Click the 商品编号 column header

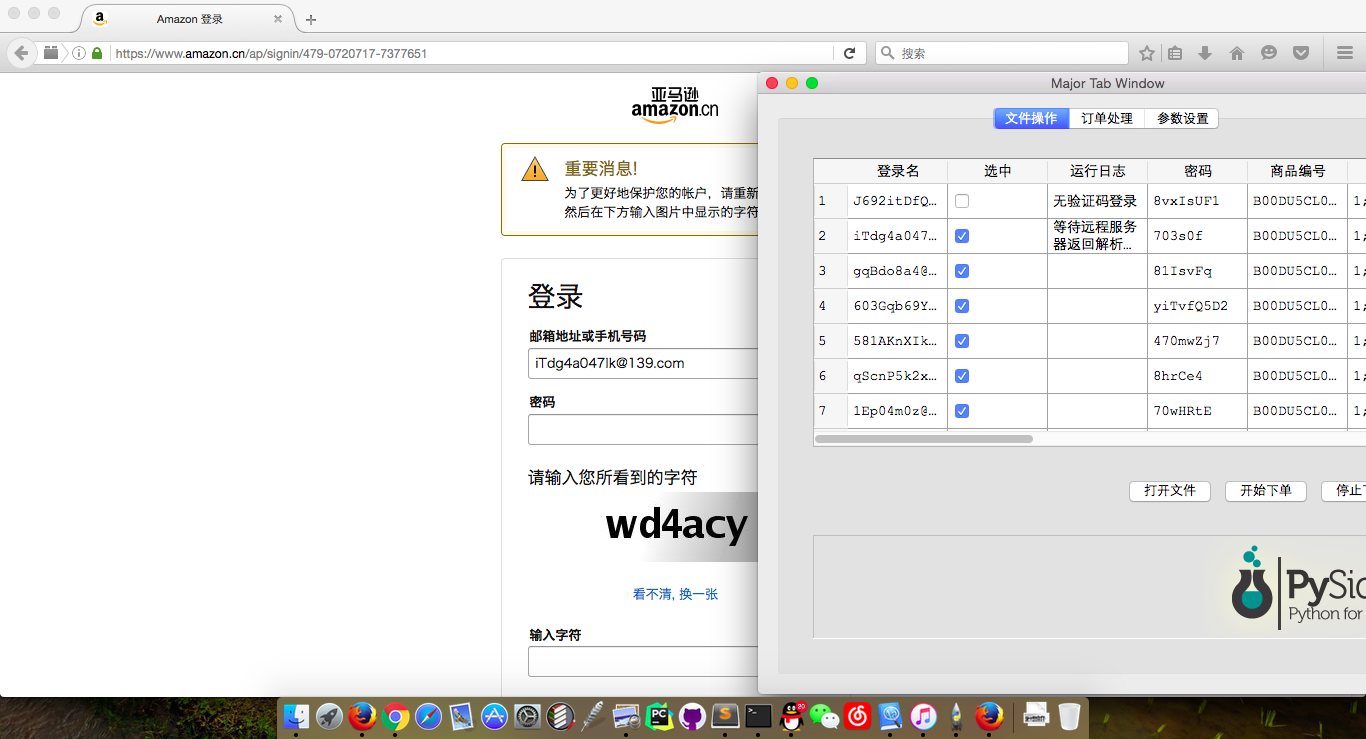point(1298,171)
